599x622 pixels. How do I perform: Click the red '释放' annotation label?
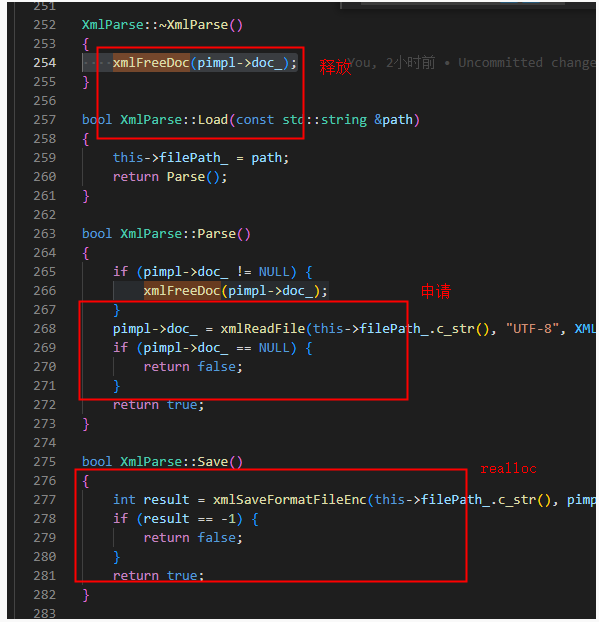point(335,67)
